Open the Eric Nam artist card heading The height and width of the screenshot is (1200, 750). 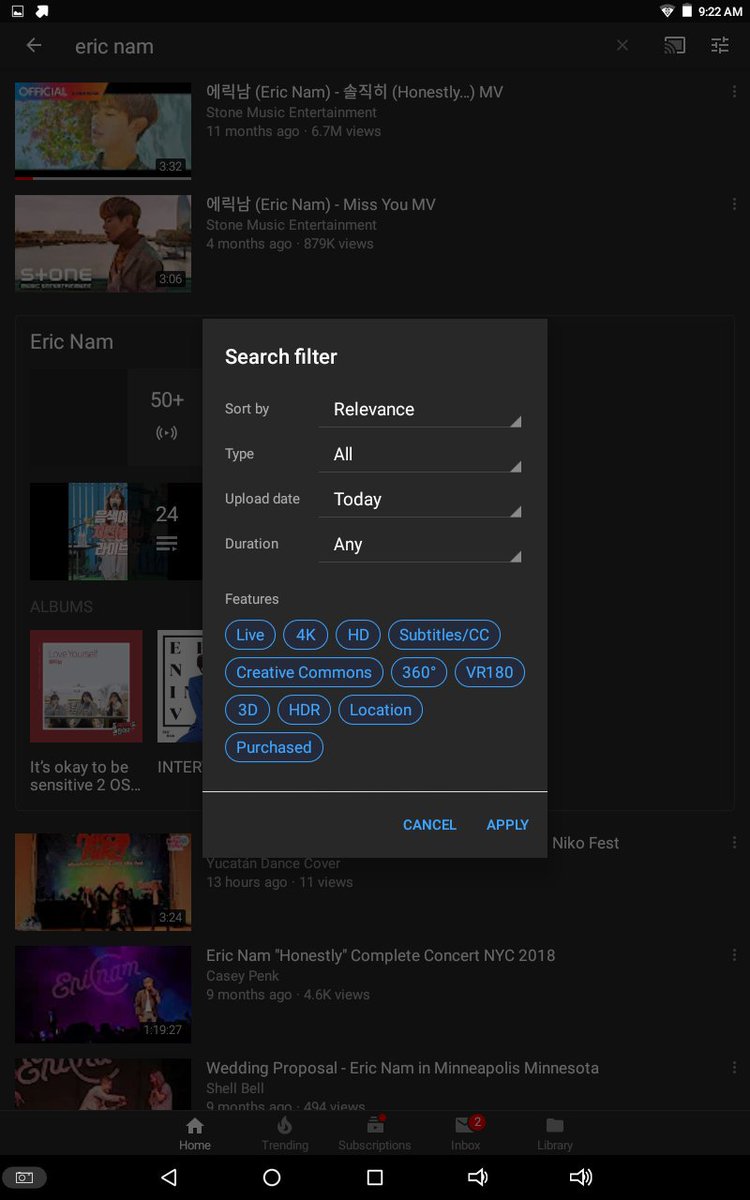tap(72, 342)
